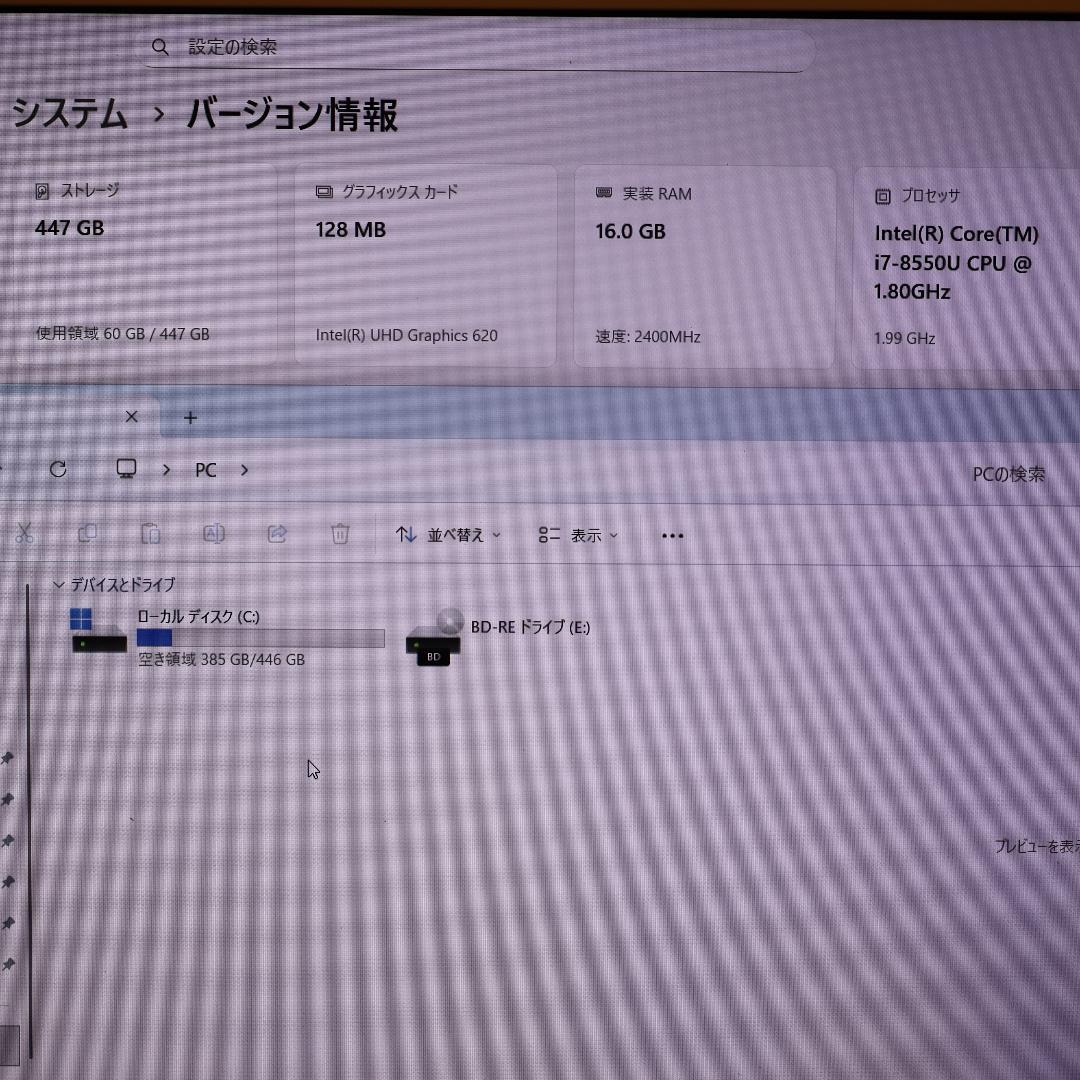Click the Copy icon in the toolbar

coord(88,534)
